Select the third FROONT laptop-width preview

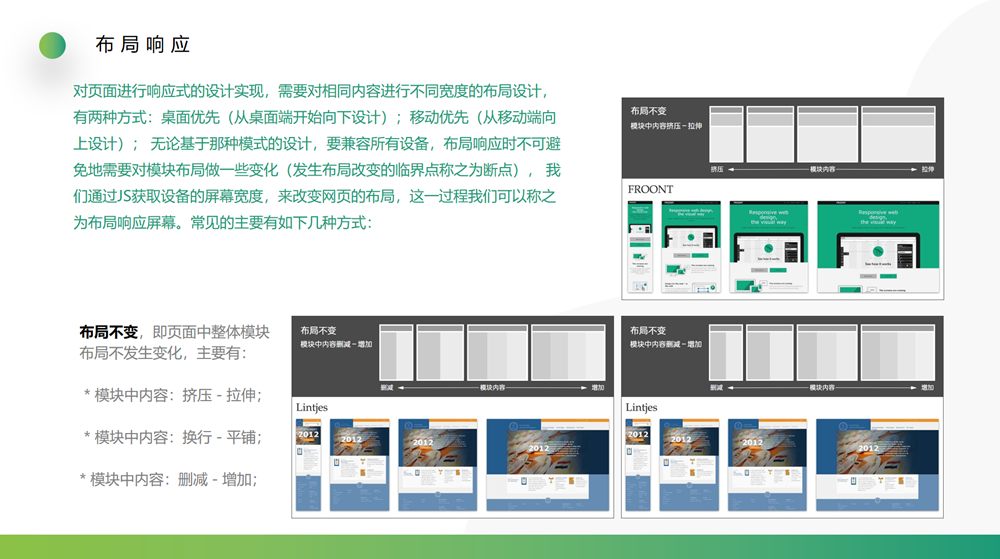pos(768,248)
